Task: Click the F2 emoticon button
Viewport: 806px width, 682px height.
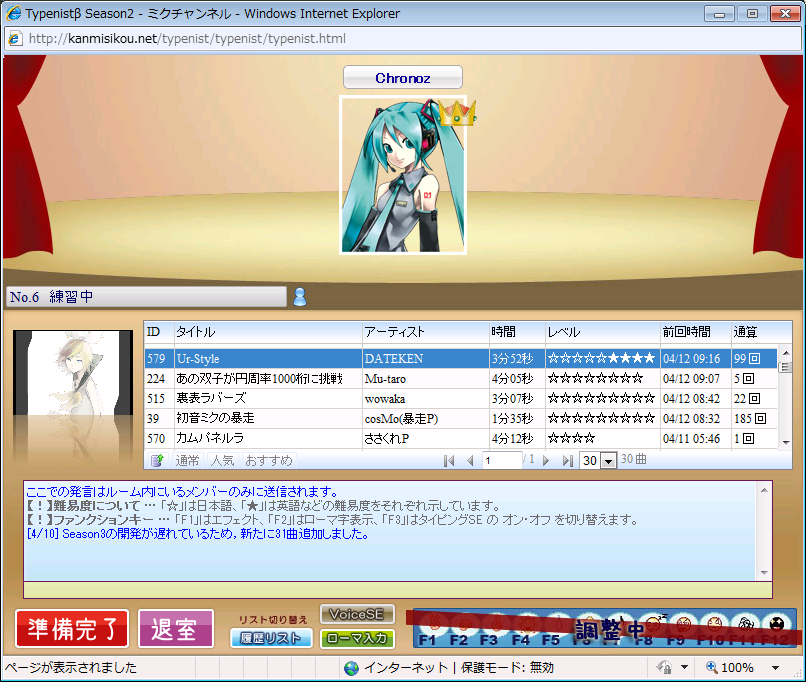Action: point(459,629)
